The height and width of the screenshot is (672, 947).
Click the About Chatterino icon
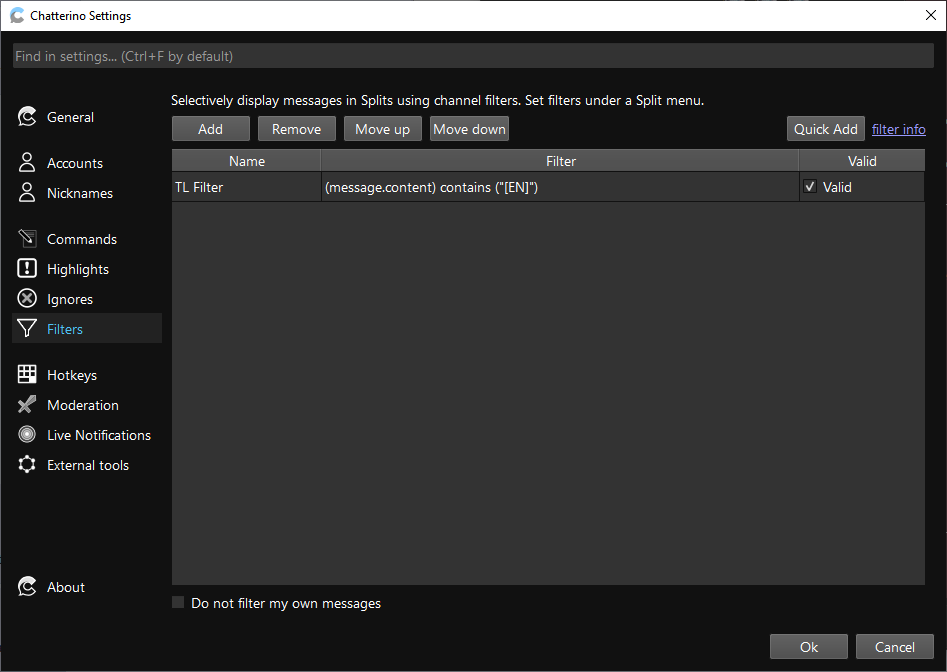(x=27, y=586)
